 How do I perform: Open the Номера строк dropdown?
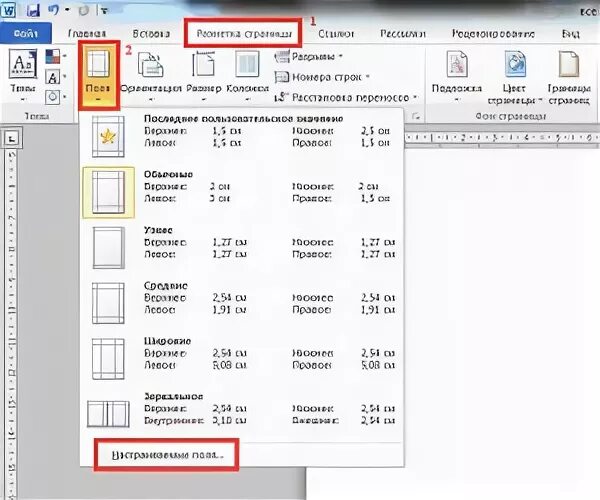[x=322, y=77]
